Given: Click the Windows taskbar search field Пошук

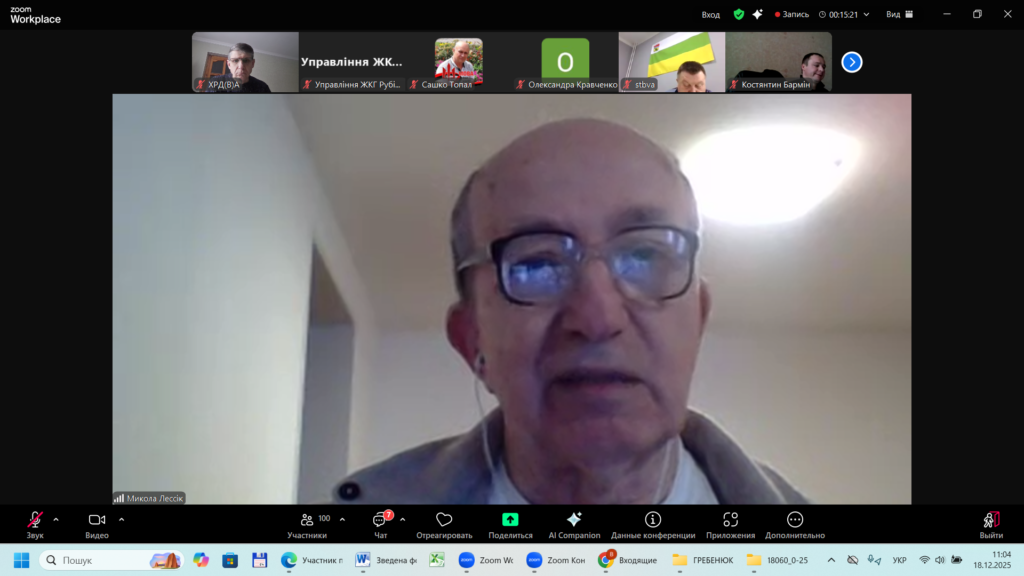Looking at the screenshot, I should (110, 560).
